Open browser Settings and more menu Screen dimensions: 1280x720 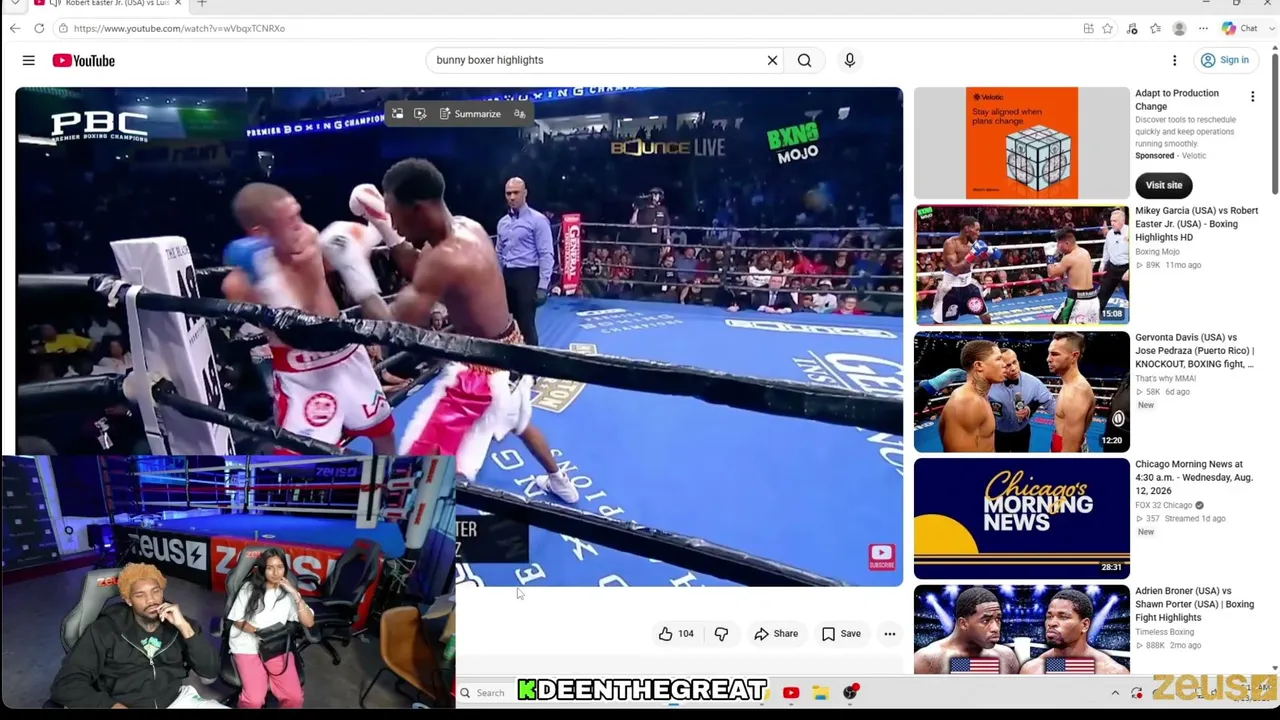coord(1203,29)
